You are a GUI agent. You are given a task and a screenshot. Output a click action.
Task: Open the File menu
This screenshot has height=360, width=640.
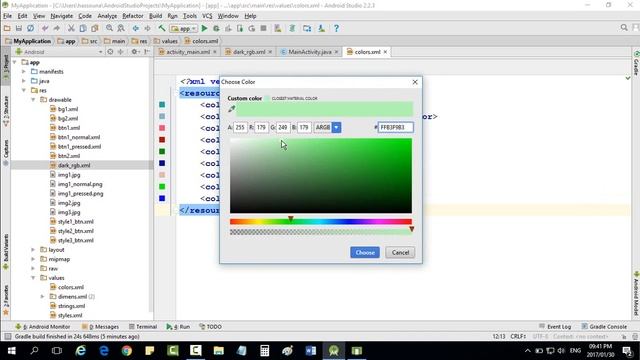tap(7, 16)
